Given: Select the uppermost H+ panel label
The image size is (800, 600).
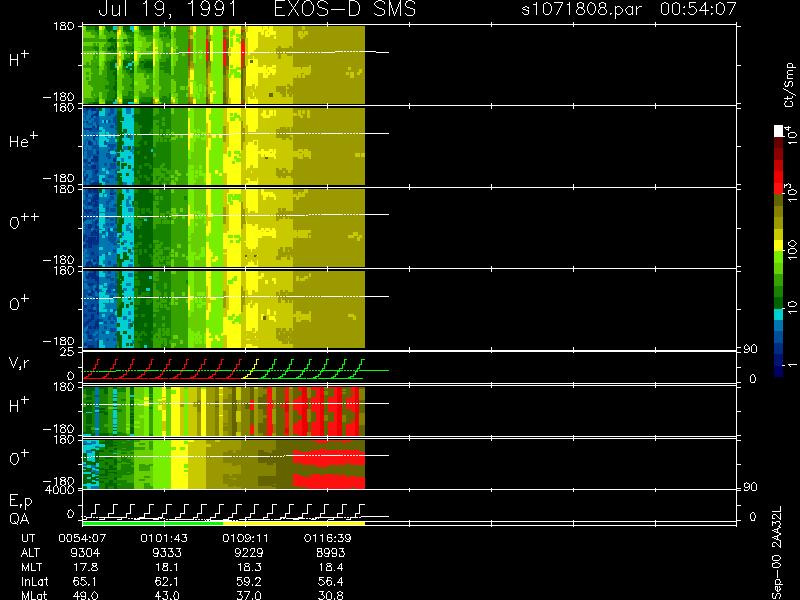Looking at the screenshot, I should (19, 59).
